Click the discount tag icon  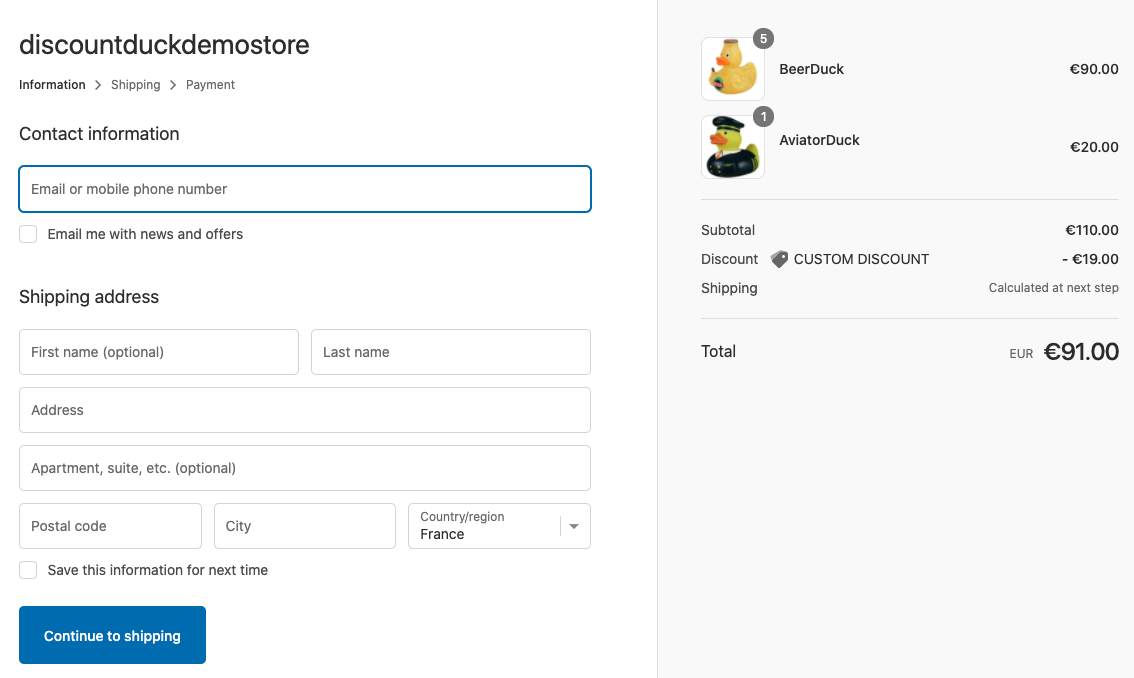(779, 259)
